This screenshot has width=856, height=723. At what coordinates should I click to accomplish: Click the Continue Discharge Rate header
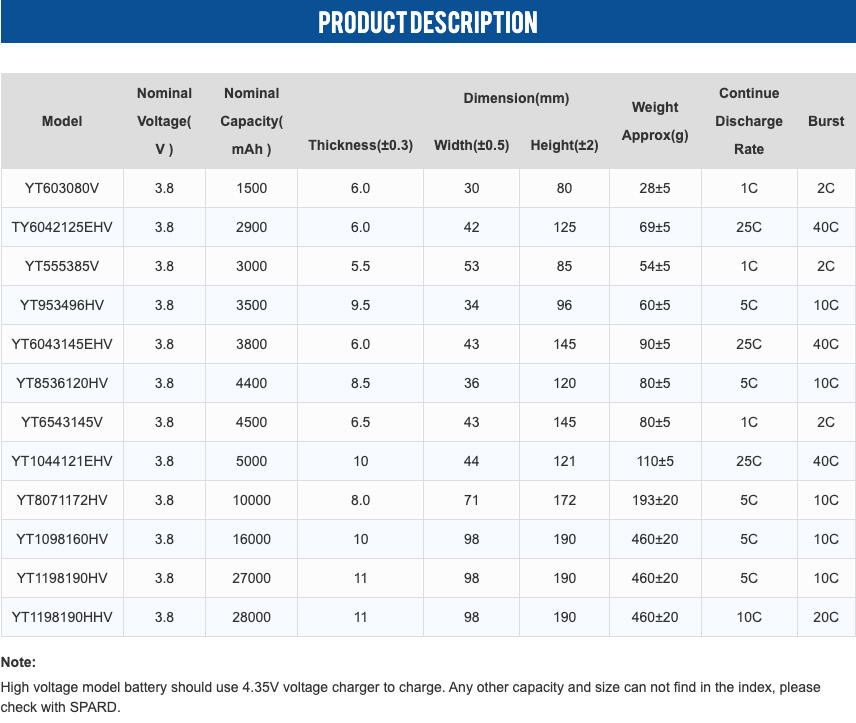tap(749, 121)
